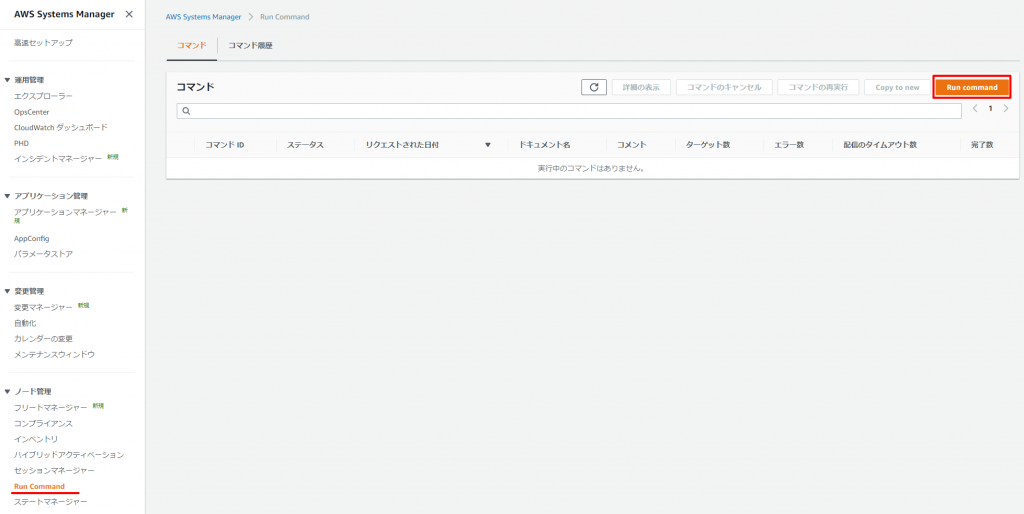
Task: Click the エラー数 column header
Action: tap(789, 145)
